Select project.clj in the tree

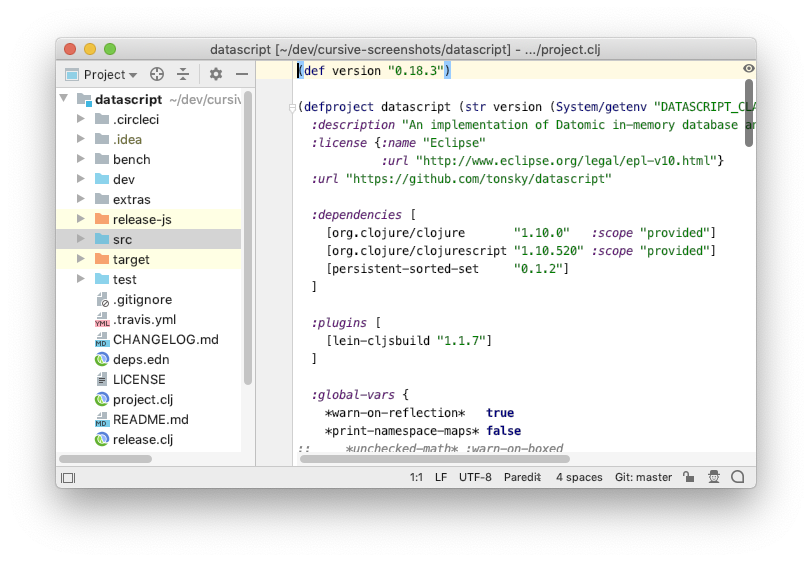coord(143,399)
